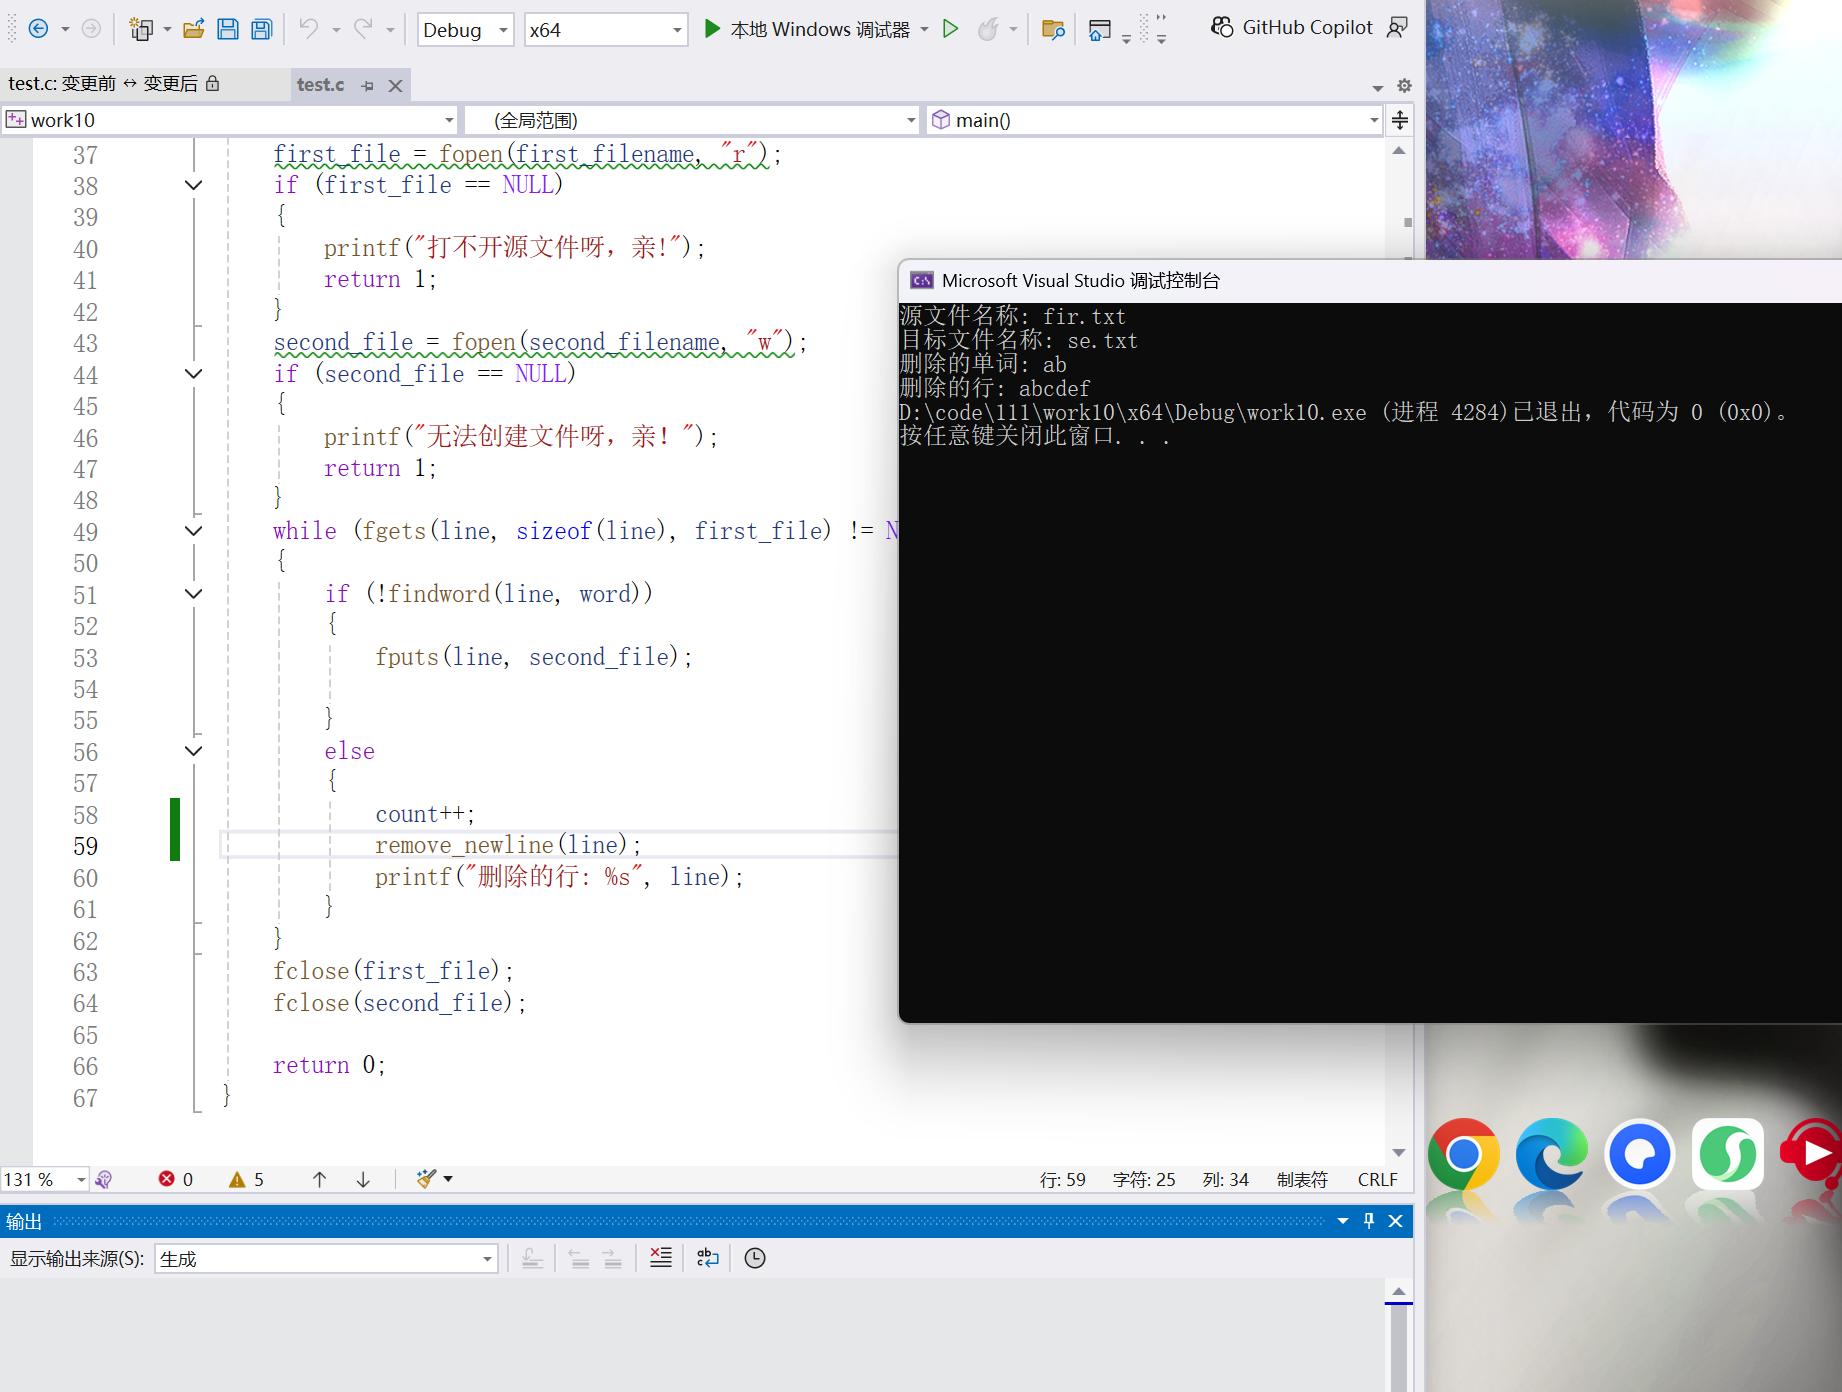Open the code cleanup broom icon
Viewport: 1842px width, 1392px height.
click(427, 1179)
